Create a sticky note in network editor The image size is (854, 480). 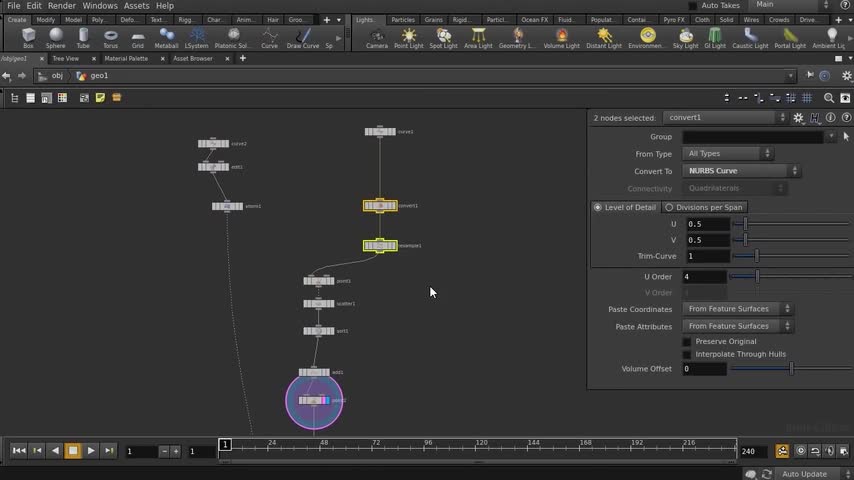(x=100, y=98)
